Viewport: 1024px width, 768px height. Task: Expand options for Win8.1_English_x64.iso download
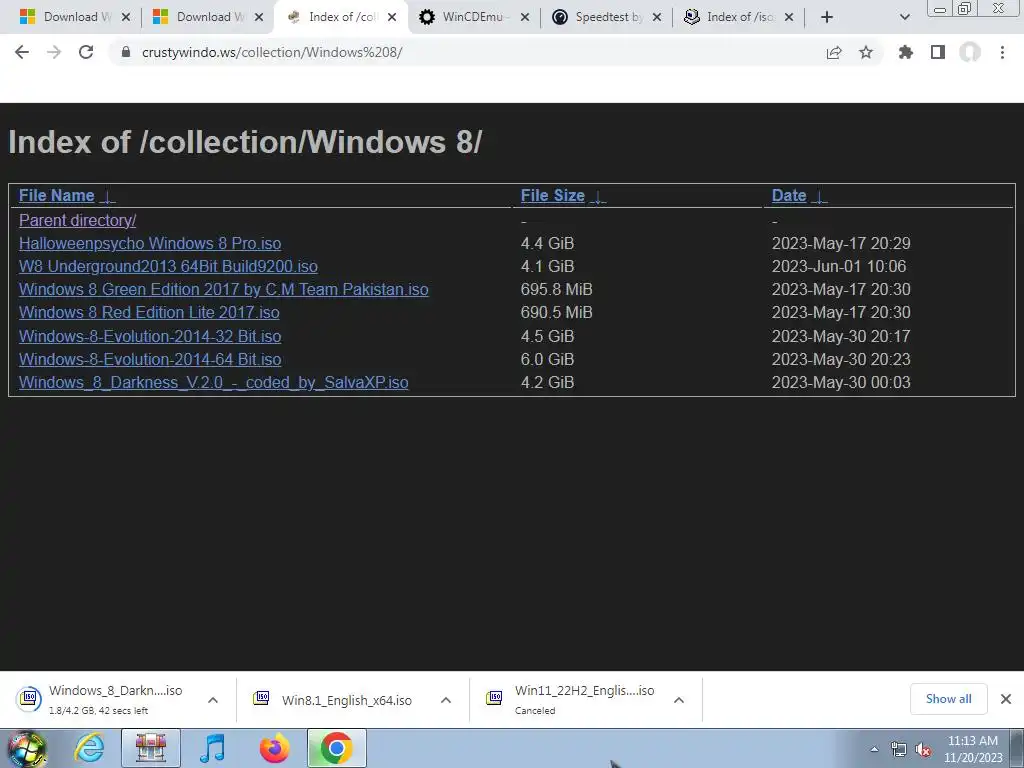[446, 700]
